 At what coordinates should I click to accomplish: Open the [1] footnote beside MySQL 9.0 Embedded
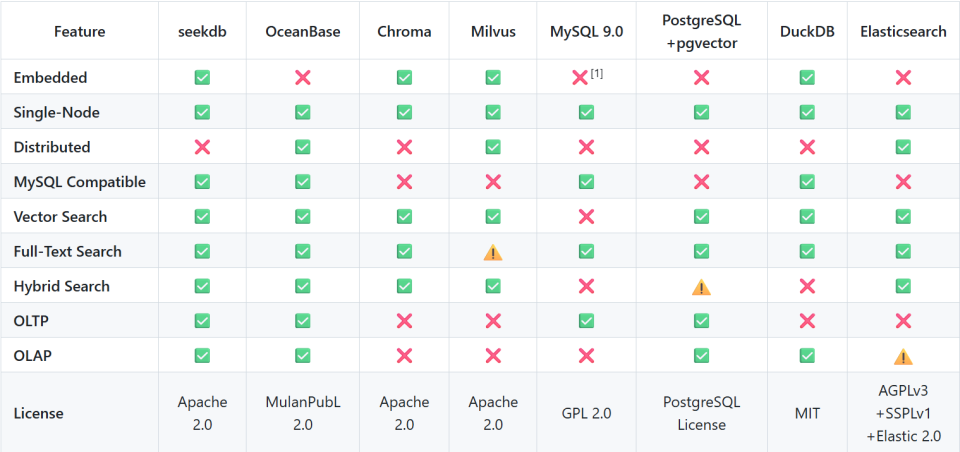[596, 71]
